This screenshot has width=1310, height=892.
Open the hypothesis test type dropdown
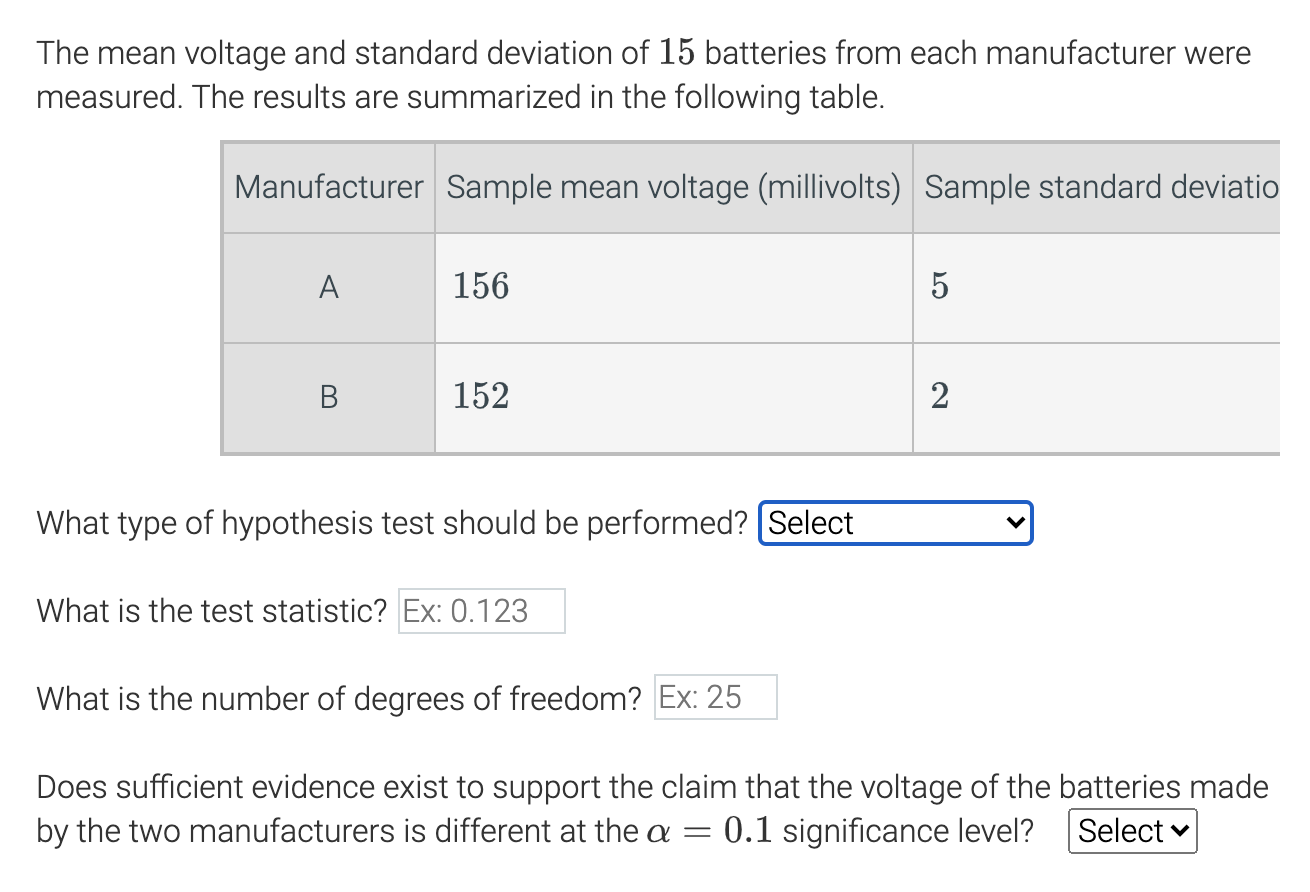click(x=896, y=523)
